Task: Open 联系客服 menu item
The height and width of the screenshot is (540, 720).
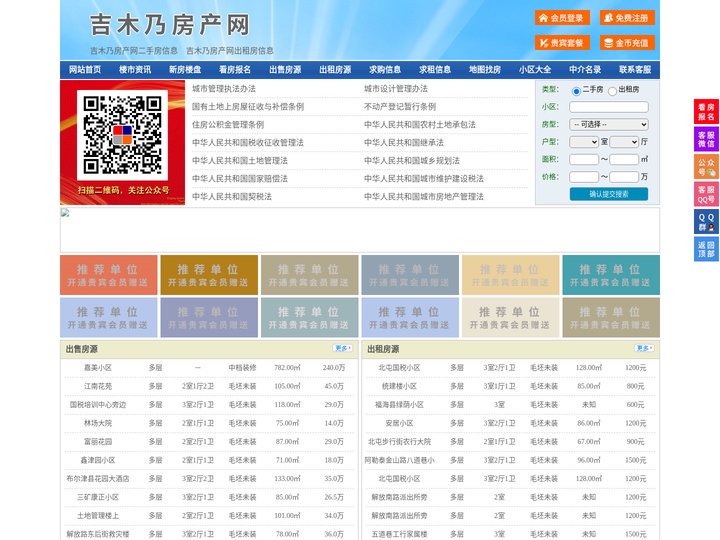Action: [x=635, y=70]
